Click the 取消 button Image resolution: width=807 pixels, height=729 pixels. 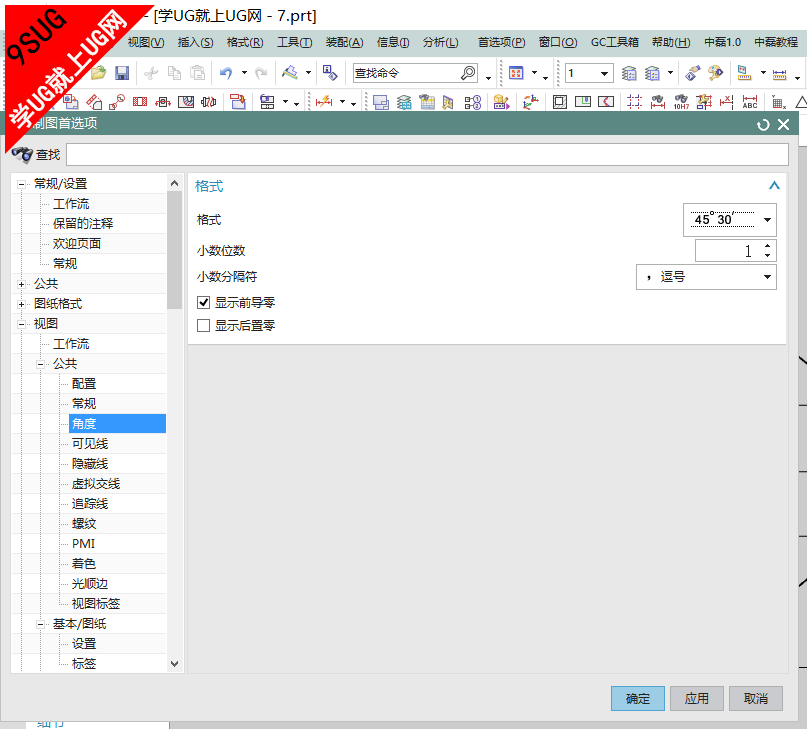coord(756,699)
